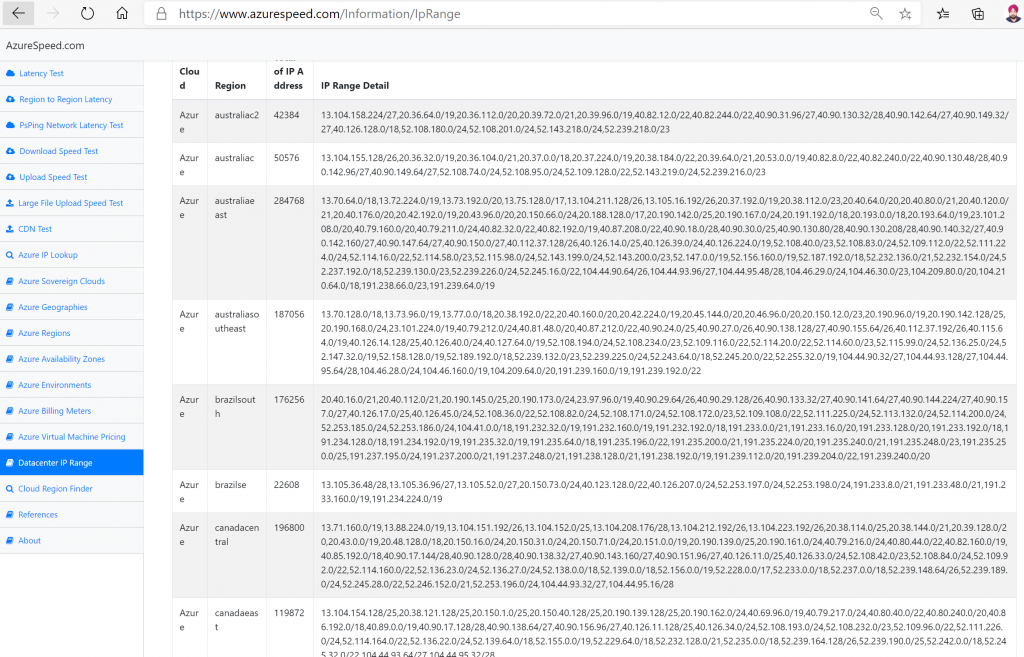Open the Azure IP Lookup page
Viewport: 1024px width, 657px height.
pyautogui.click(x=47, y=256)
